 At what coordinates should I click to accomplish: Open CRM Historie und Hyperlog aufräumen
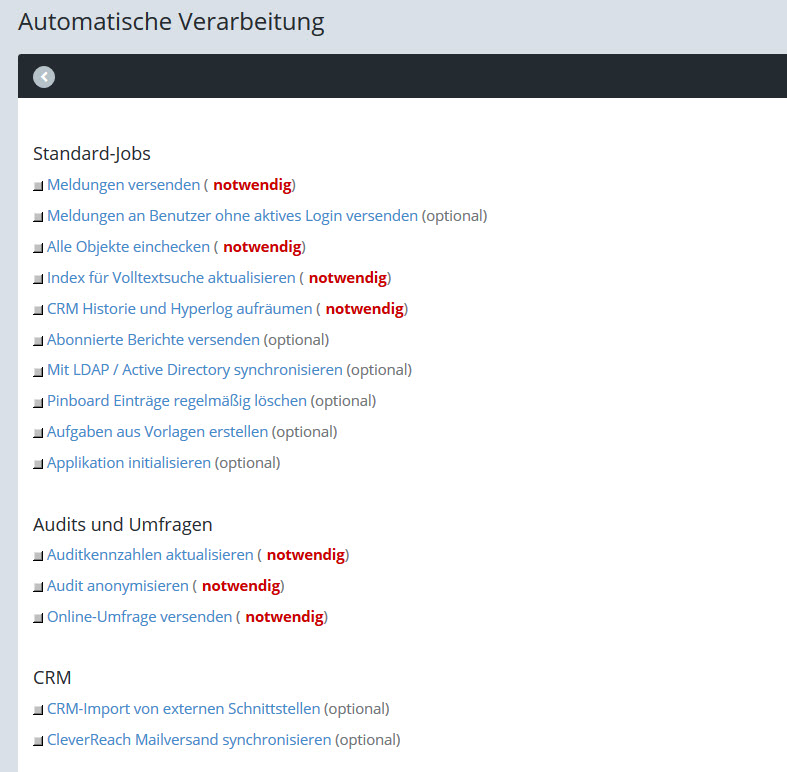[179, 309]
